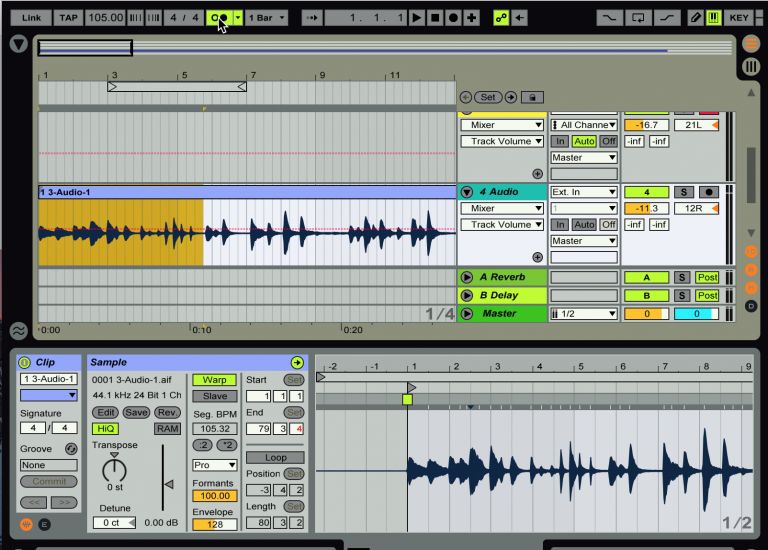Click the Set locator button
Image resolution: width=768 pixels, height=550 pixels.
tap(488, 97)
